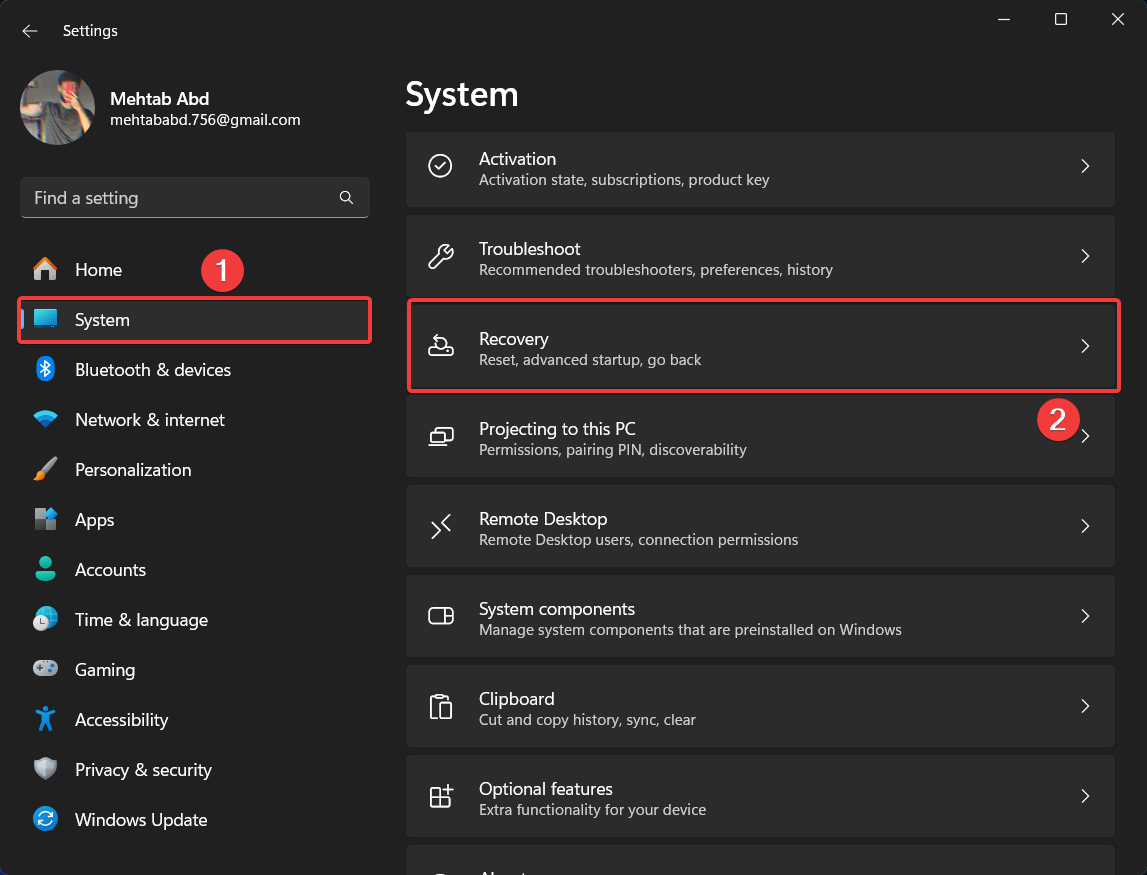Expand the Optional features chevron
Screen dimensions: 1147x875
pyautogui.click(x=1086, y=796)
